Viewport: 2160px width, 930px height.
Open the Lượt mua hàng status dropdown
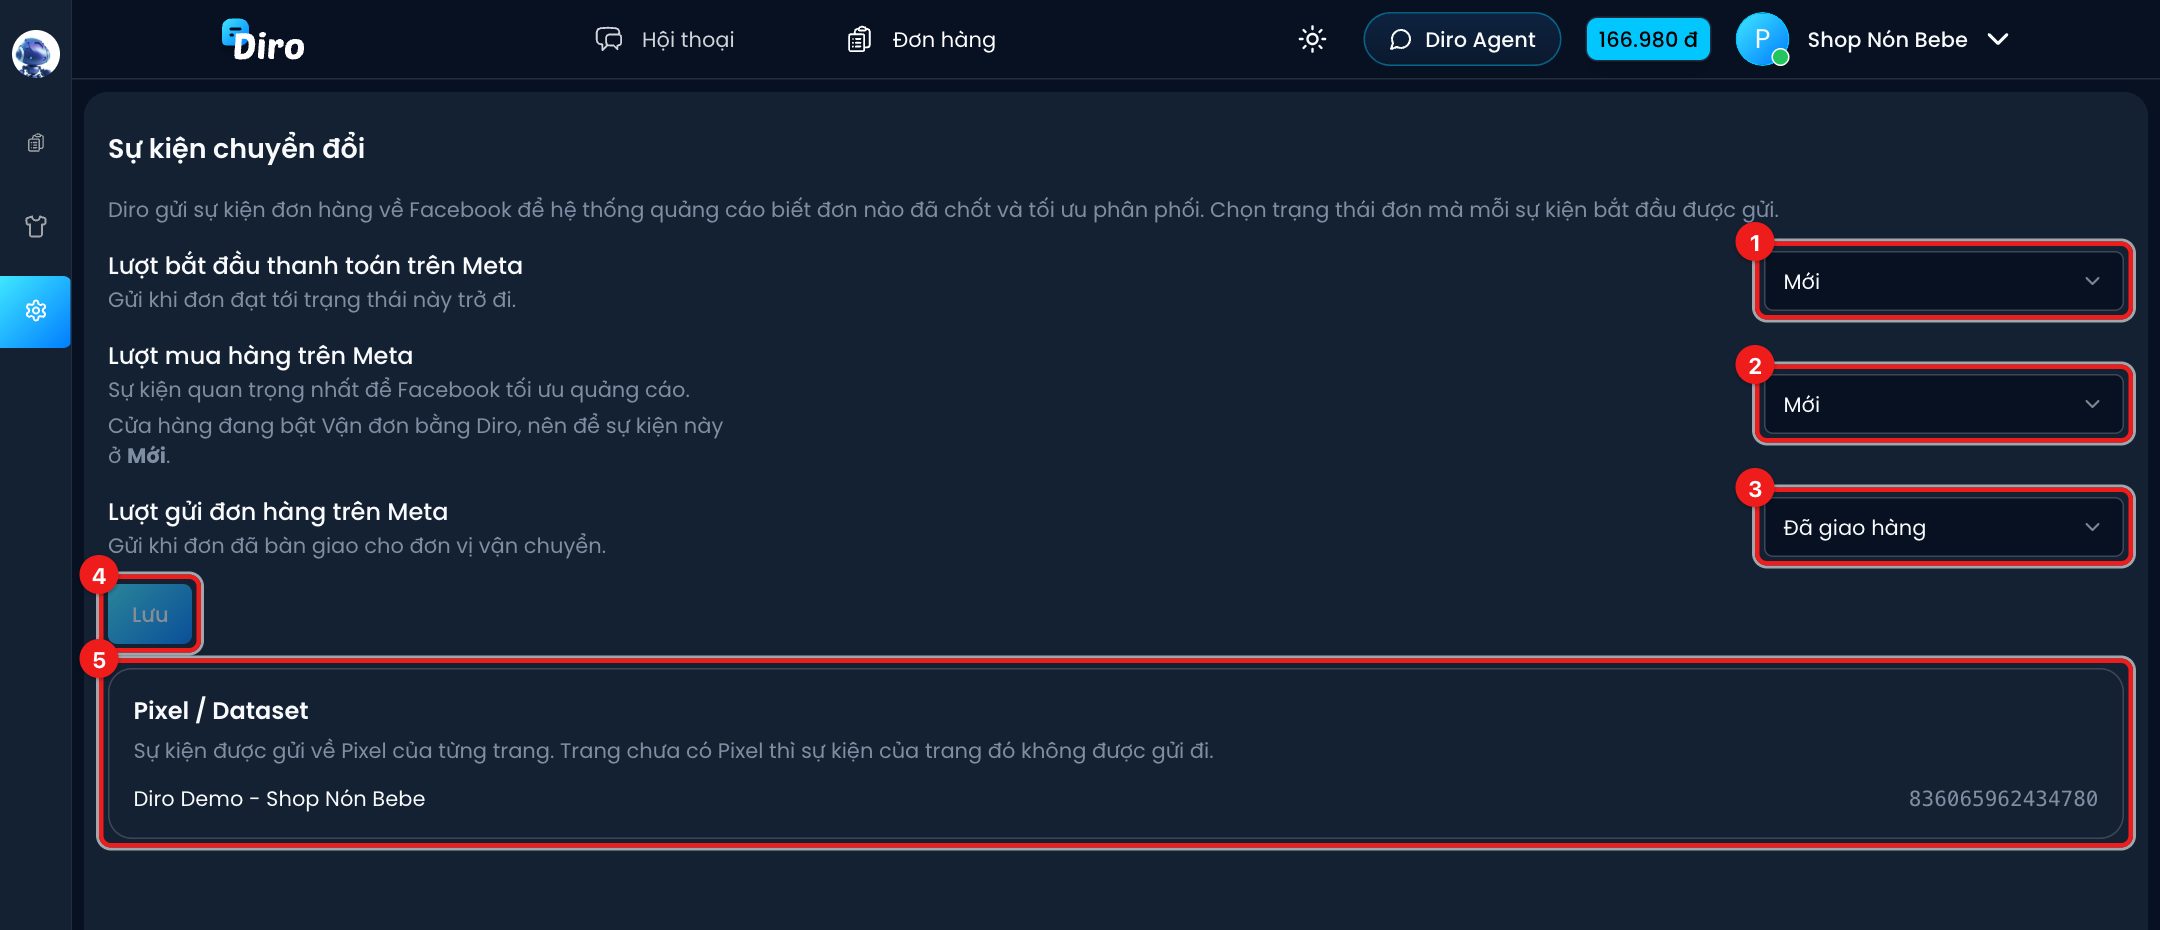coord(1943,404)
